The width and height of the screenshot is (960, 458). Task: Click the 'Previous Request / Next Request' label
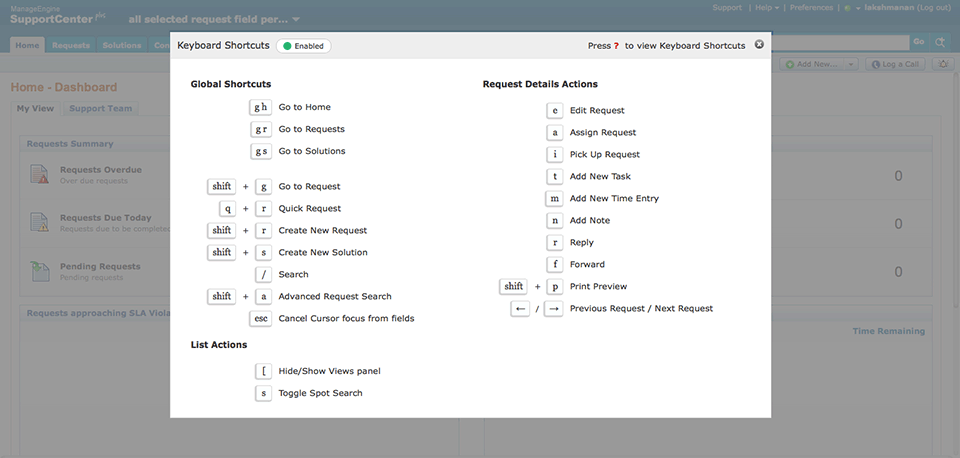click(x=641, y=309)
